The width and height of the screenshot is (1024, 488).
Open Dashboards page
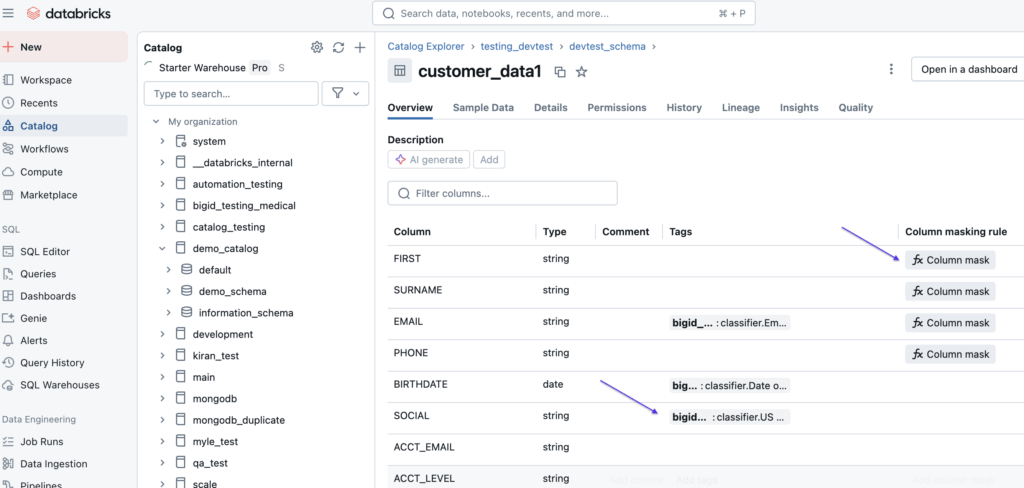tap(48, 296)
